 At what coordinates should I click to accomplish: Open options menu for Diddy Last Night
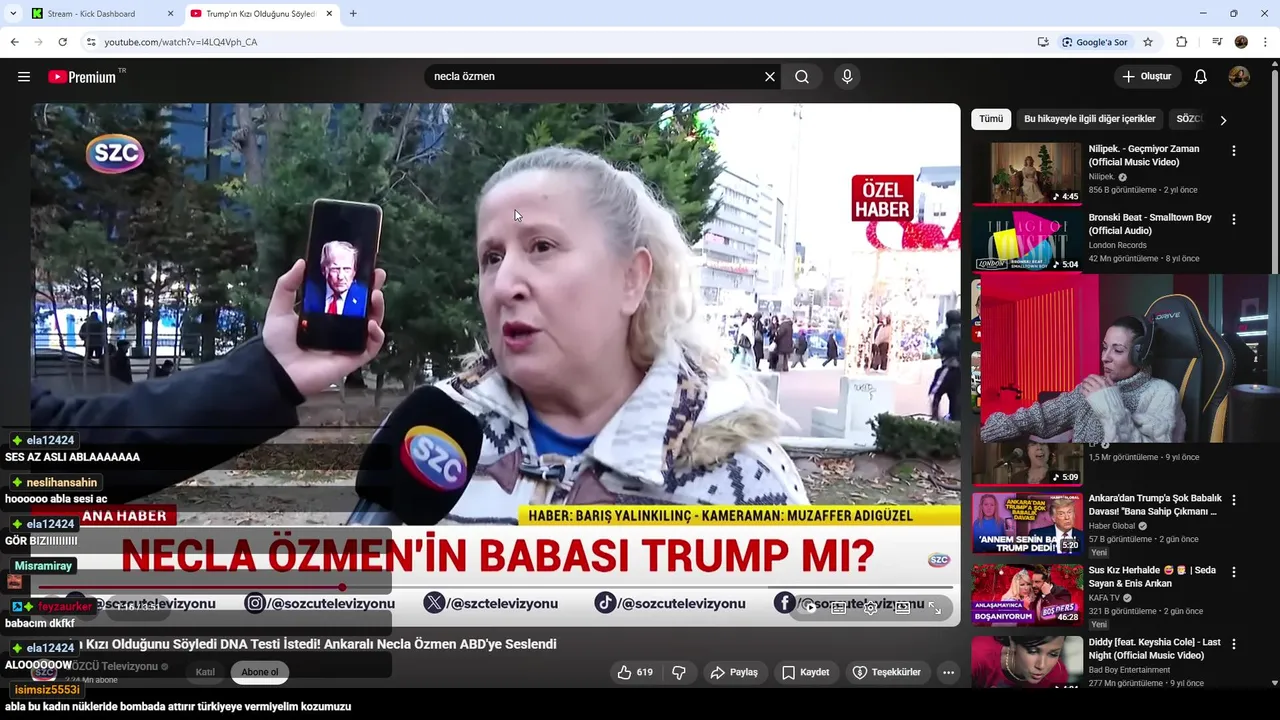(x=1233, y=643)
